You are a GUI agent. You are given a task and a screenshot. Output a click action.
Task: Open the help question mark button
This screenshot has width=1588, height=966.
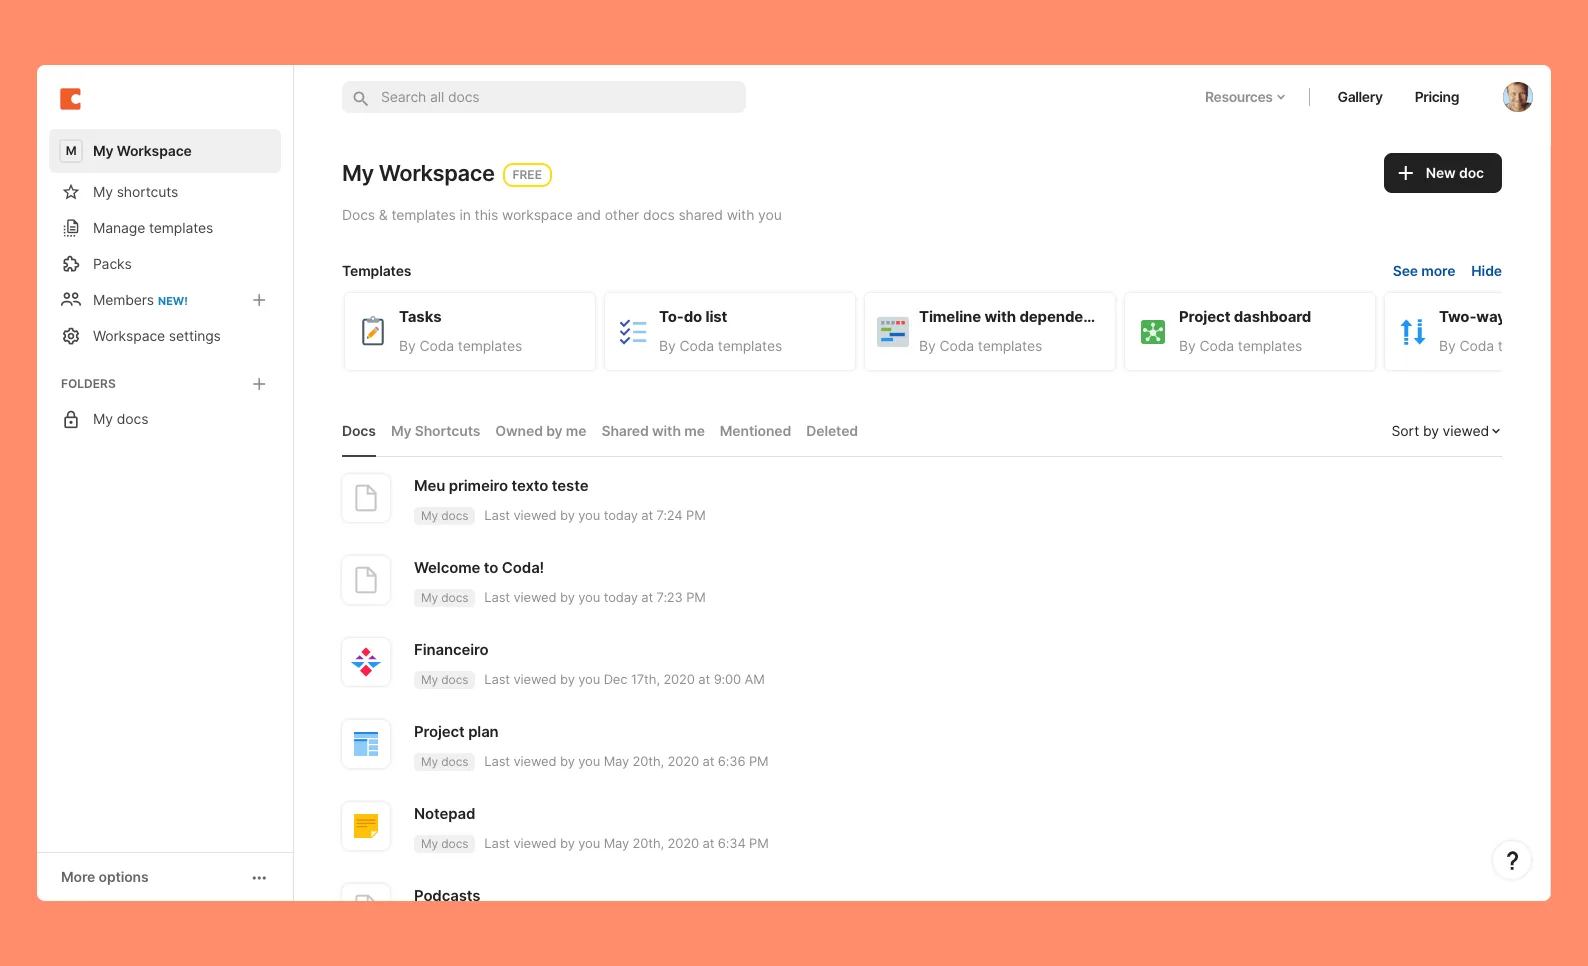[1511, 860]
